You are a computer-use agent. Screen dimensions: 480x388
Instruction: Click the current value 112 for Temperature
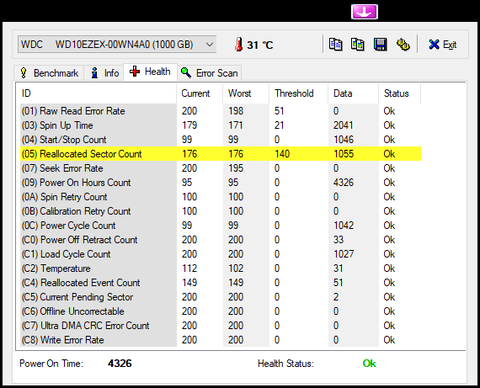[189, 269]
